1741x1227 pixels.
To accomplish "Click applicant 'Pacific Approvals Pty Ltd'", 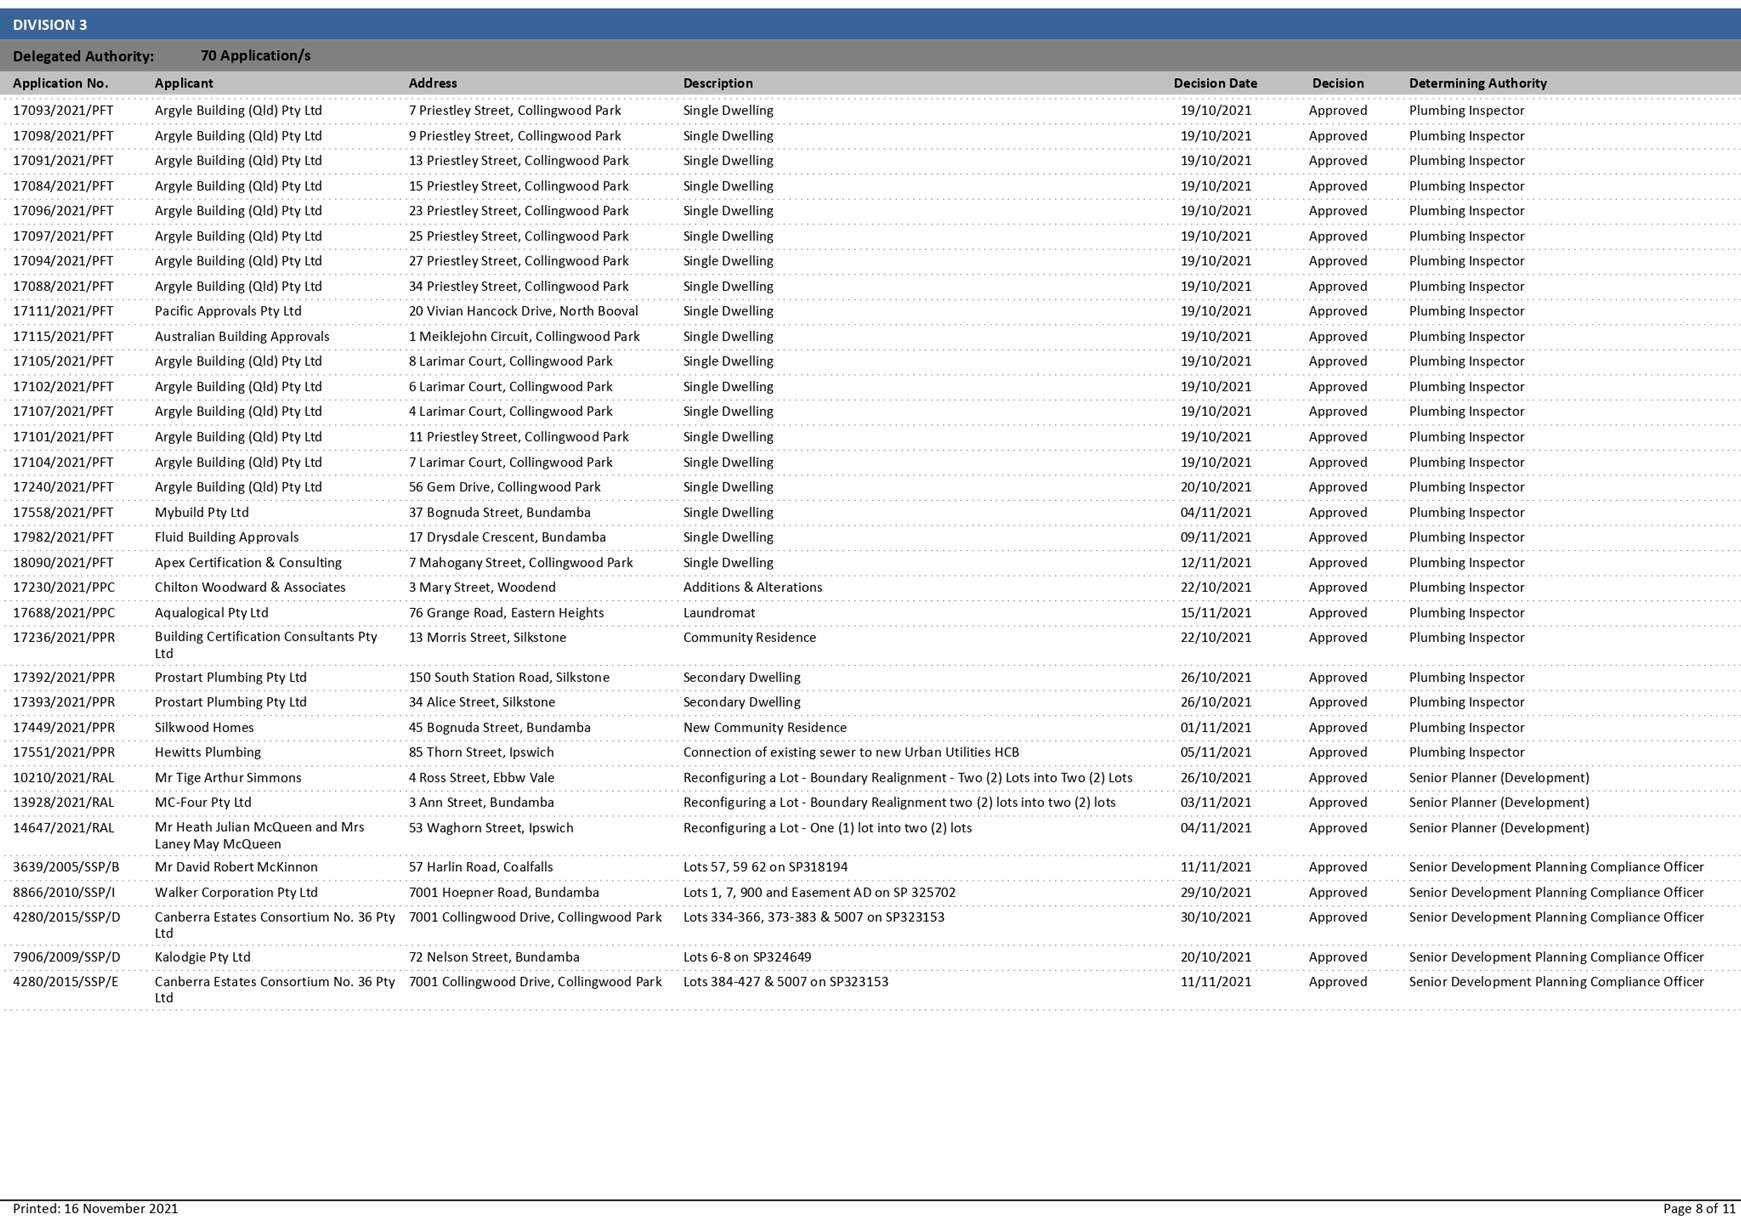I will 228,311.
